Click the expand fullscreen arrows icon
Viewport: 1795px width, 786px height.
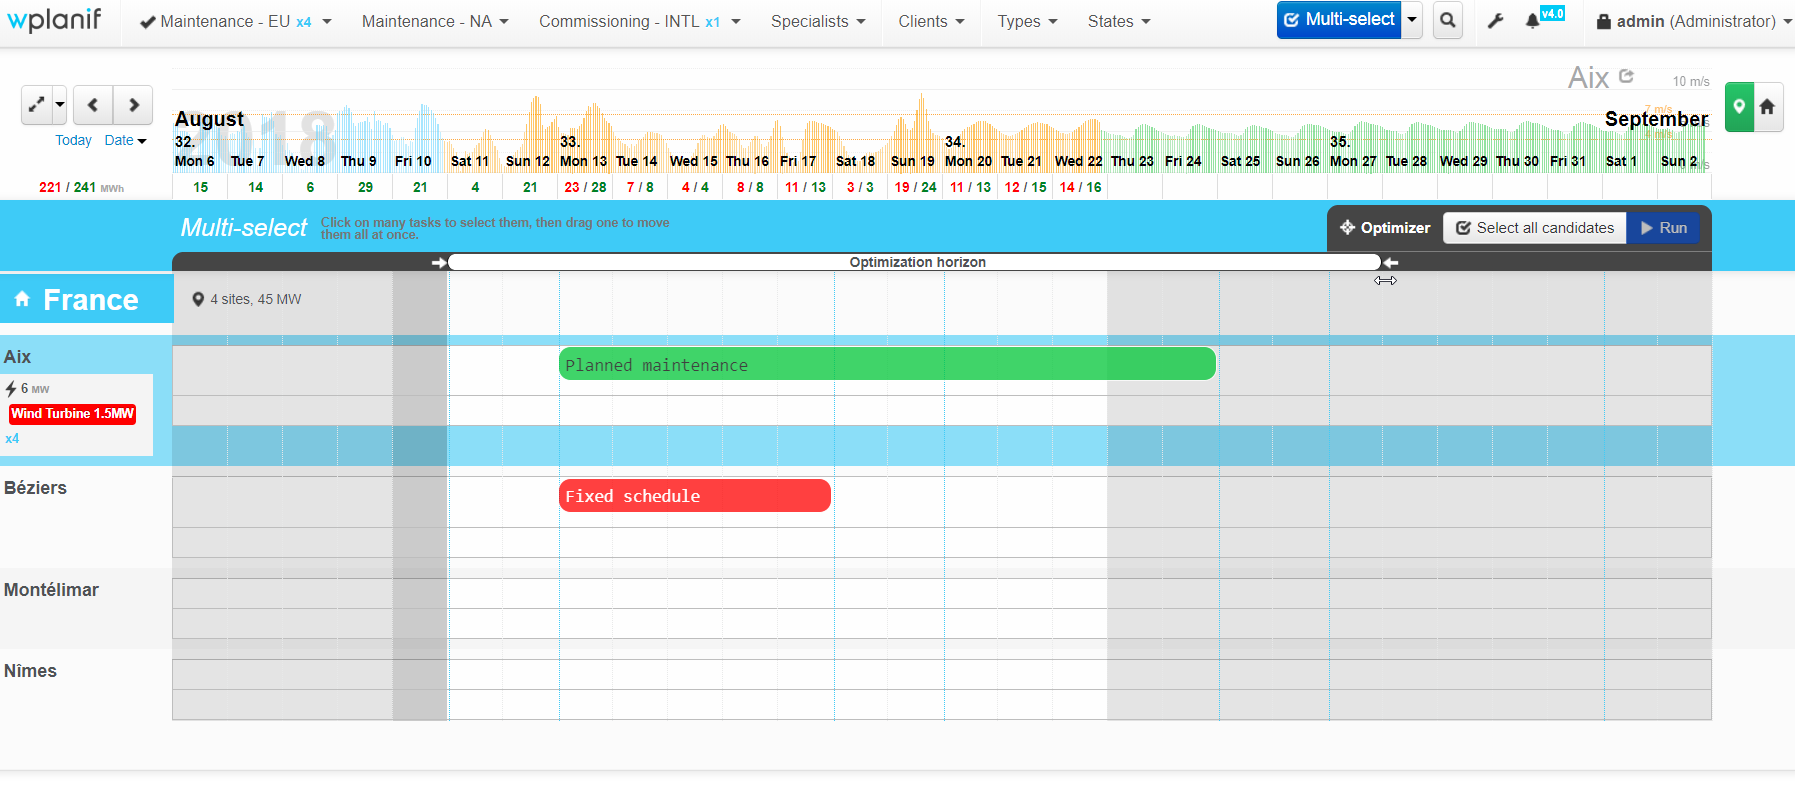37,105
